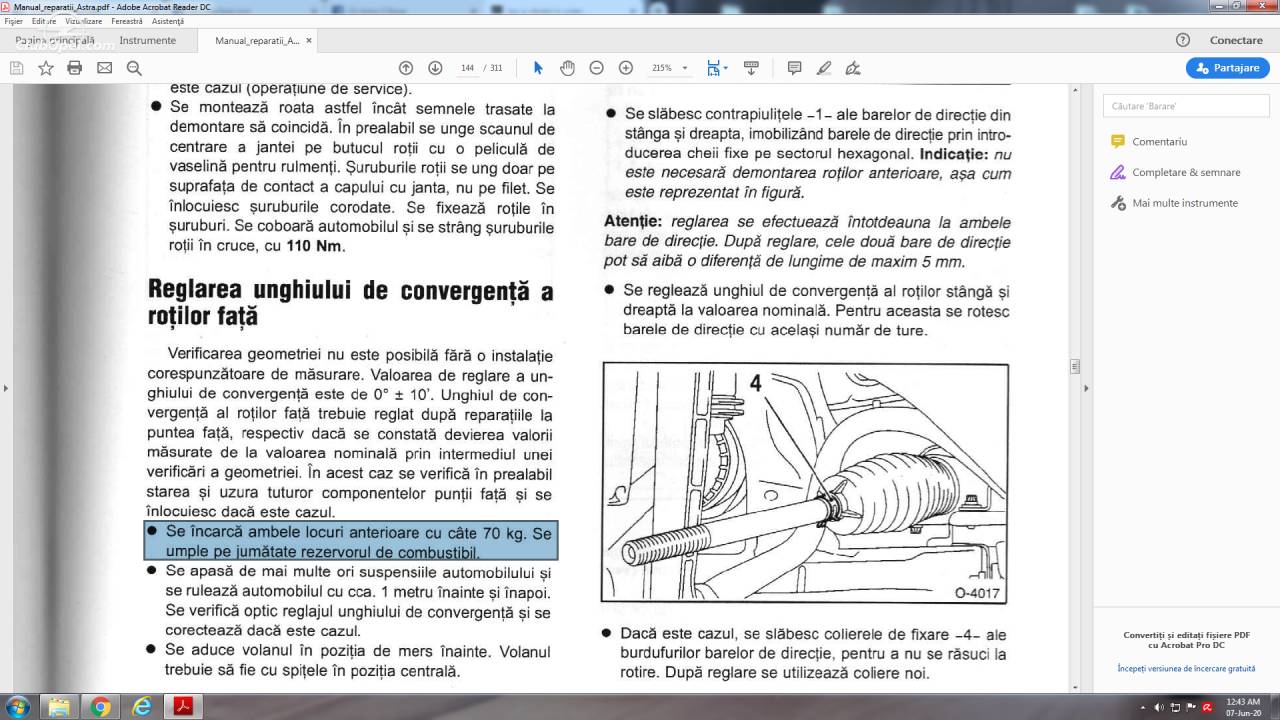Image resolution: width=1280 pixels, height=720 pixels.
Task: Add a comment with speech bubble icon
Action: tap(794, 68)
